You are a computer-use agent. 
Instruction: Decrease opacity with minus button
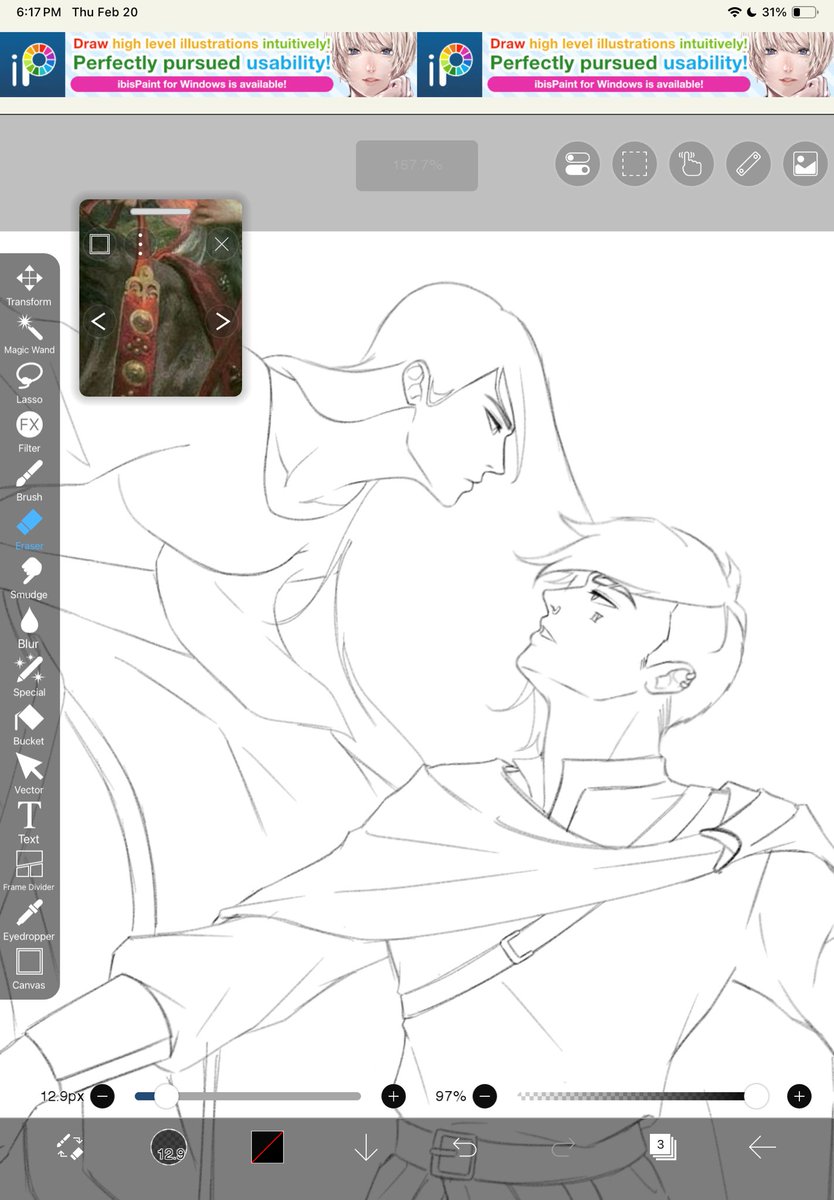tap(485, 1096)
